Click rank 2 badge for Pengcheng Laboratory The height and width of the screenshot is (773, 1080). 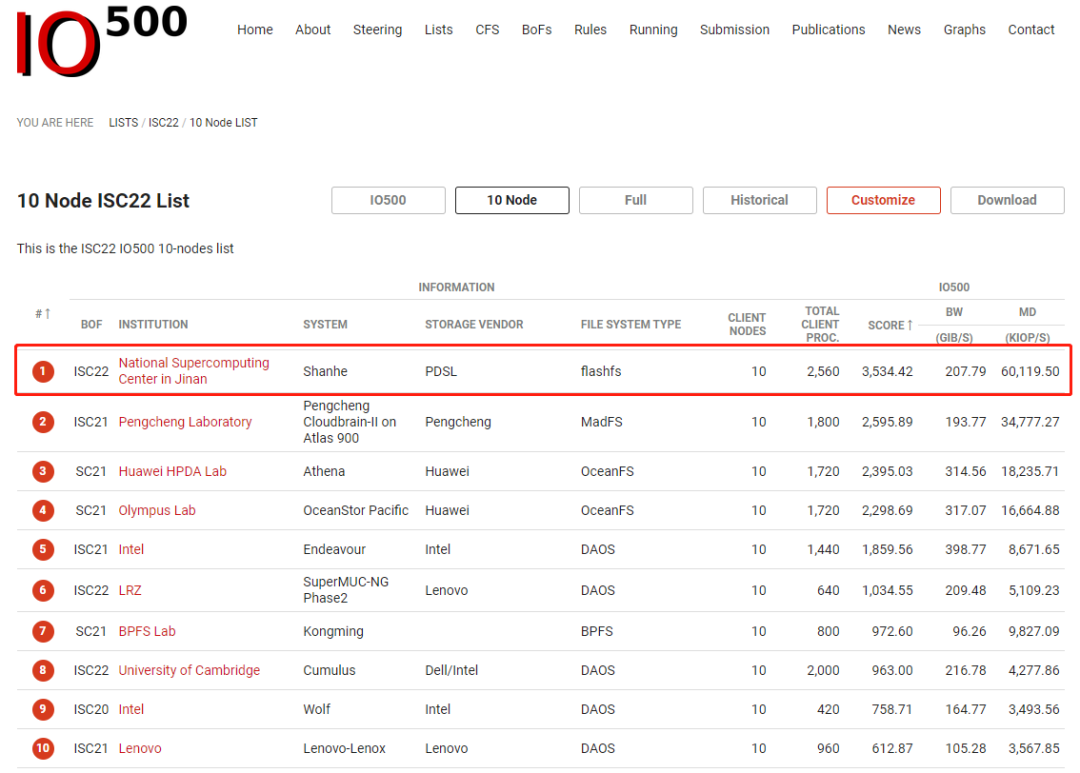43,422
